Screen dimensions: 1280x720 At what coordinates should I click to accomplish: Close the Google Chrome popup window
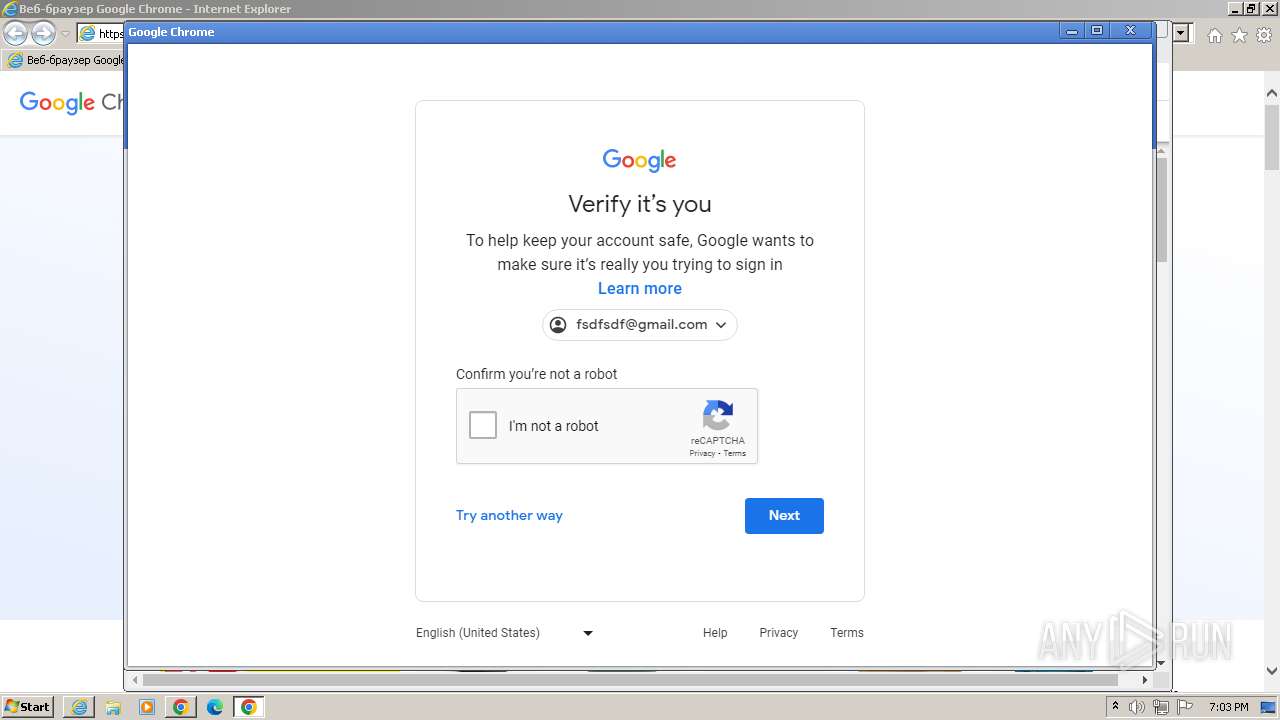1130,31
